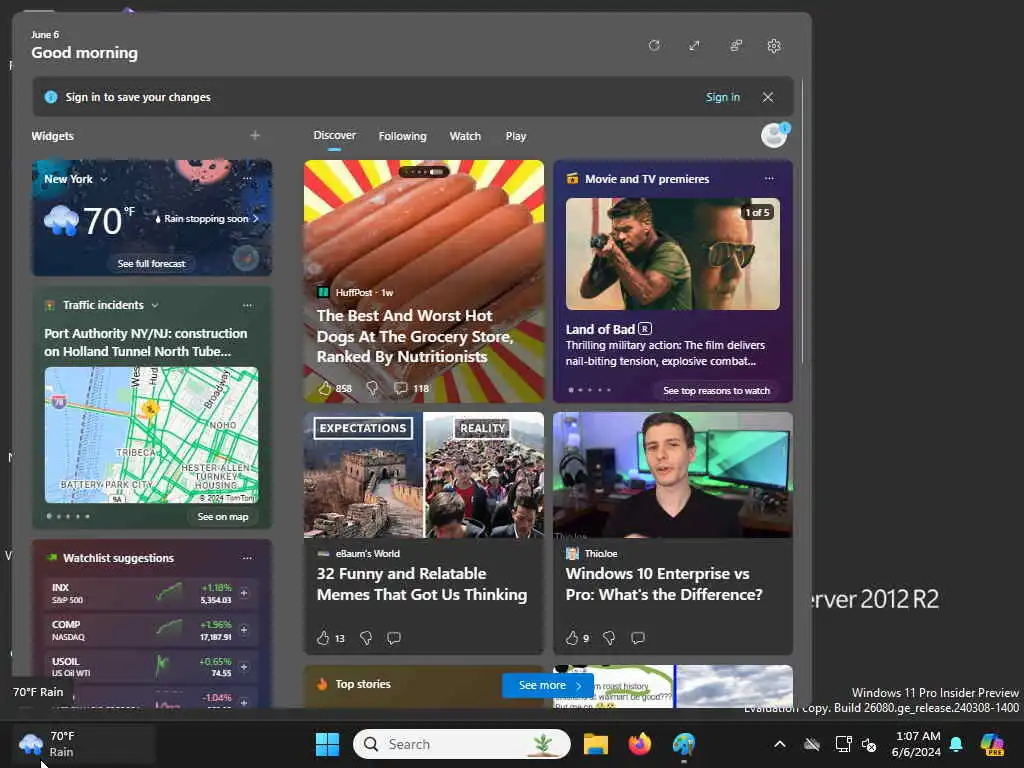Open Windows 10 Enterprise vs Pro article
This screenshot has height=768, width=1024.
click(x=664, y=584)
